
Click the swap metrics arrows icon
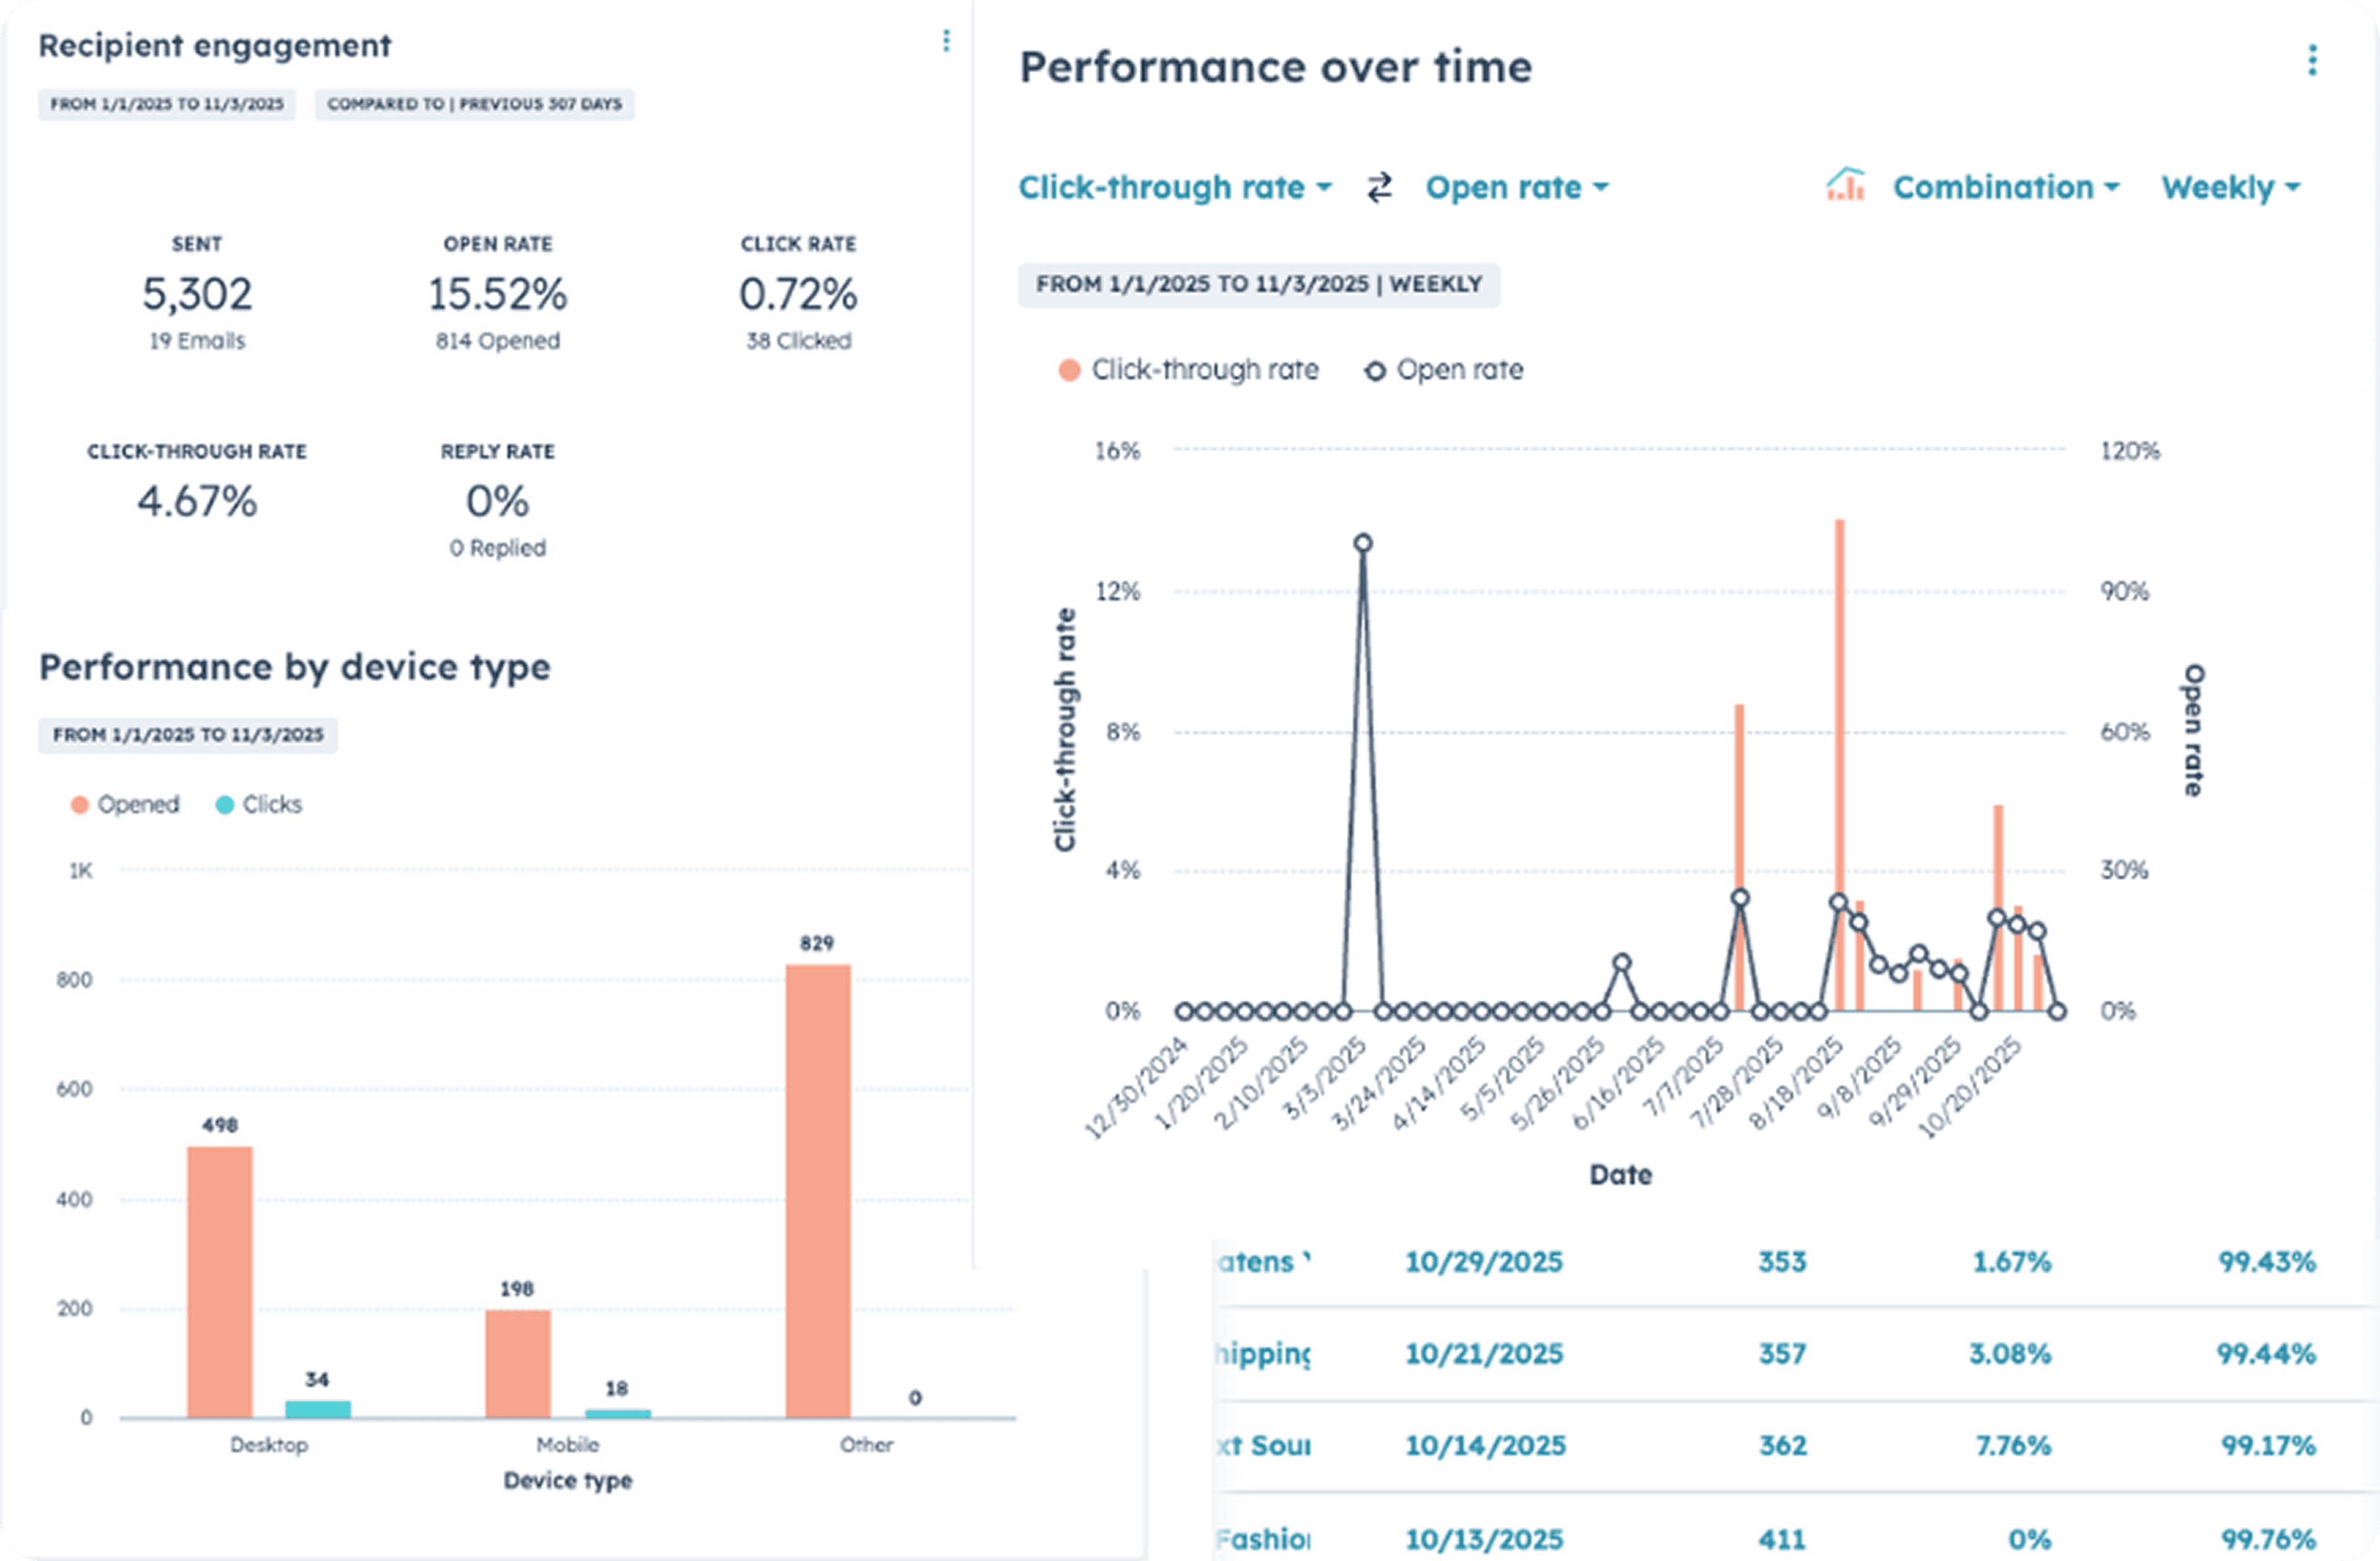pyautogui.click(x=1379, y=188)
